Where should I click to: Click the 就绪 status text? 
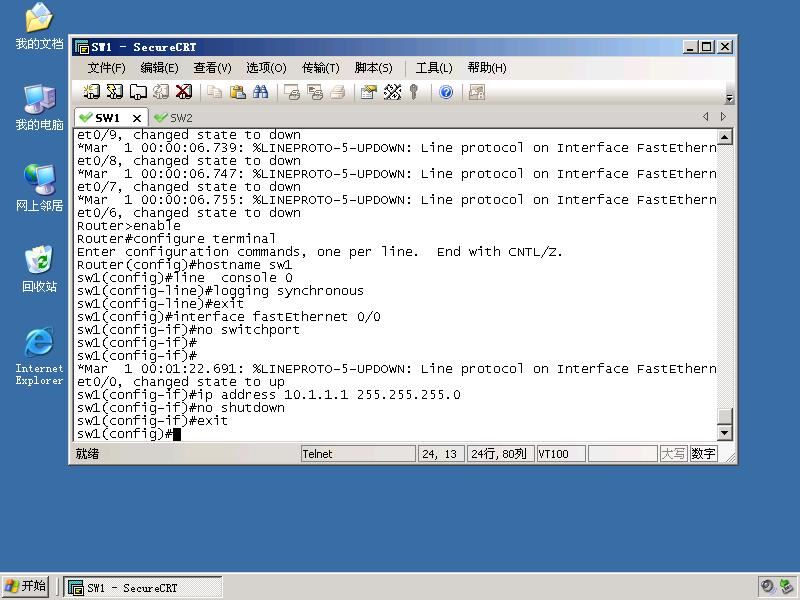coord(88,454)
